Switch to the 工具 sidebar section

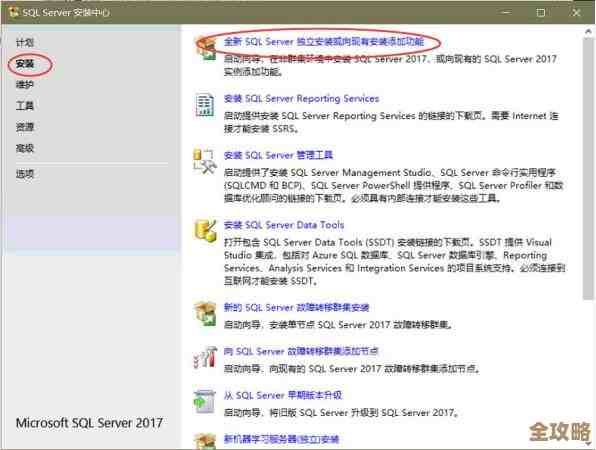pos(25,106)
